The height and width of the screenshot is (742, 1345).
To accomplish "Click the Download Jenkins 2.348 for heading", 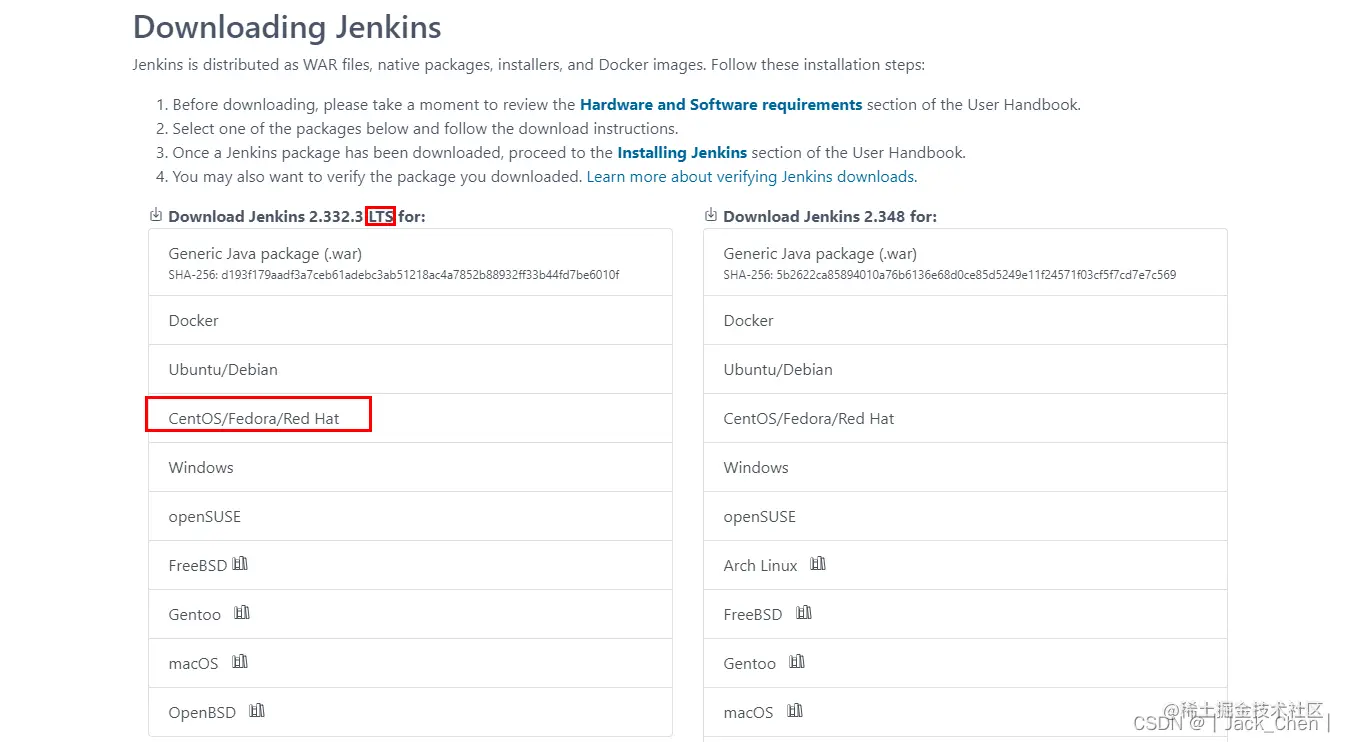I will (x=830, y=216).
